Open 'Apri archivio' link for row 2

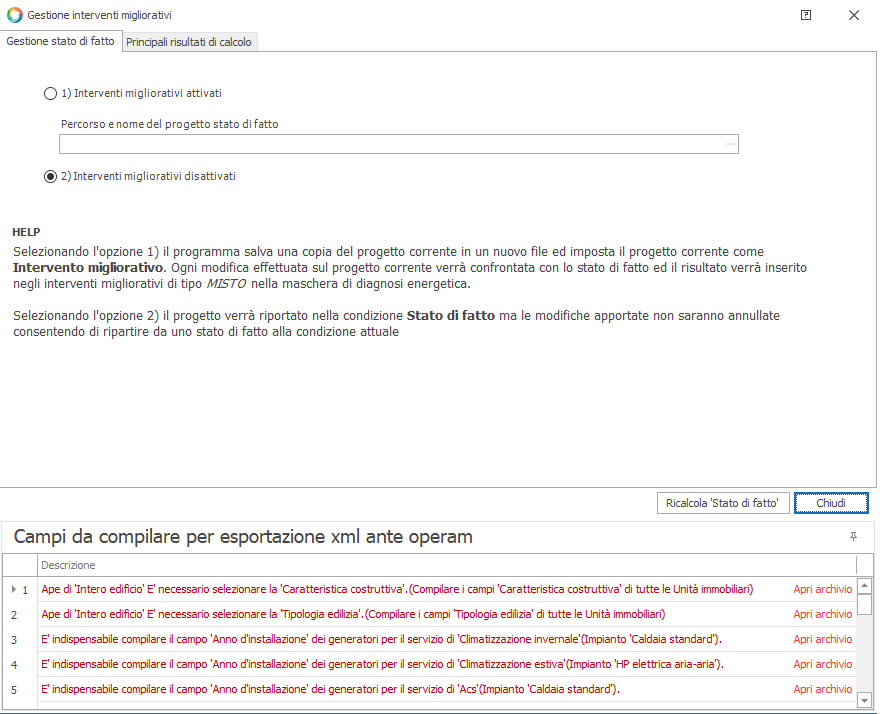pos(822,614)
